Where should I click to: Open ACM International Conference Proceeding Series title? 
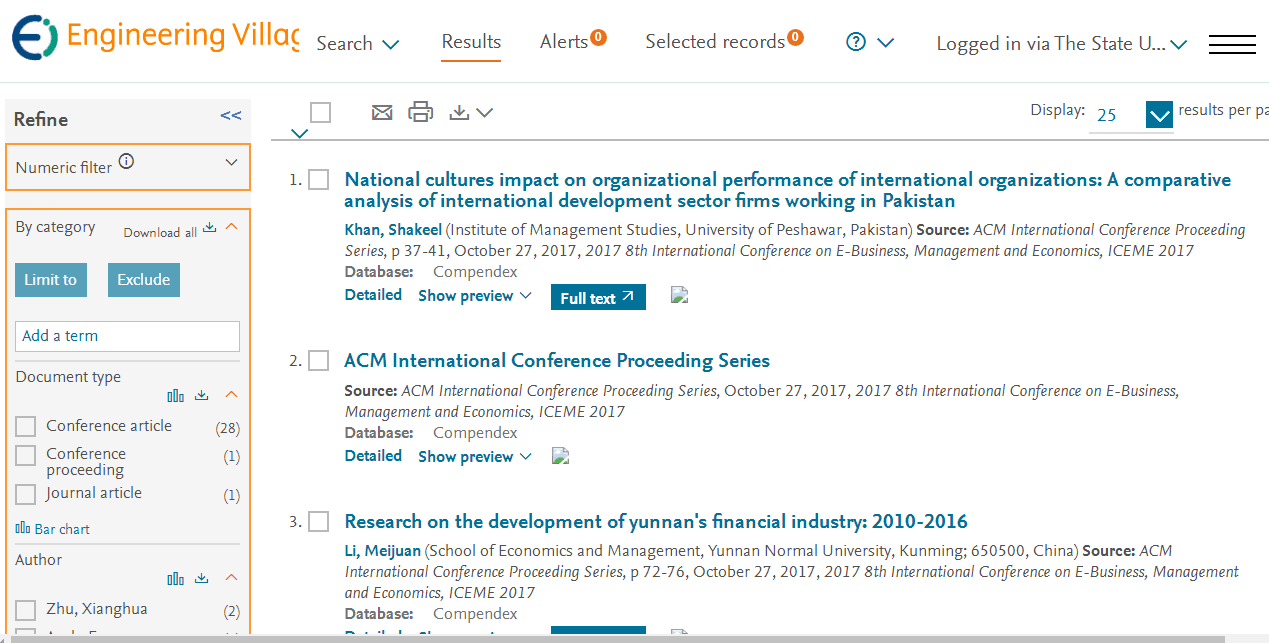(x=557, y=361)
